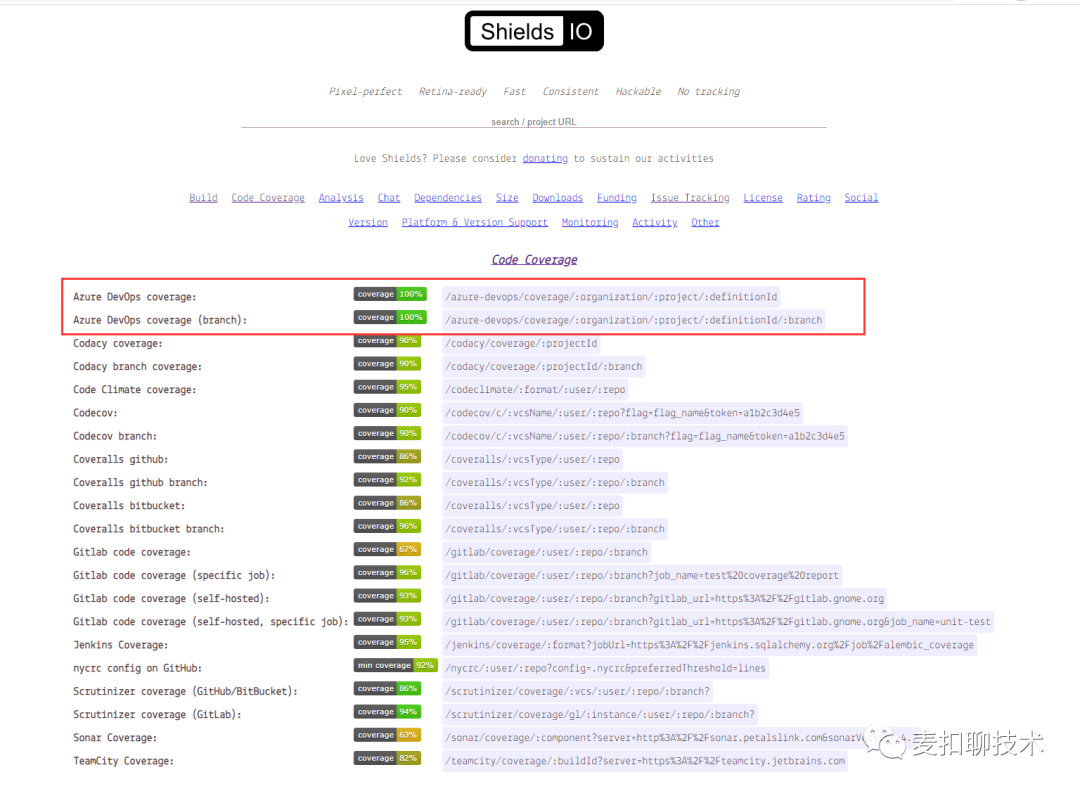Click the Sonar Coverage 63% badge

tap(388, 735)
